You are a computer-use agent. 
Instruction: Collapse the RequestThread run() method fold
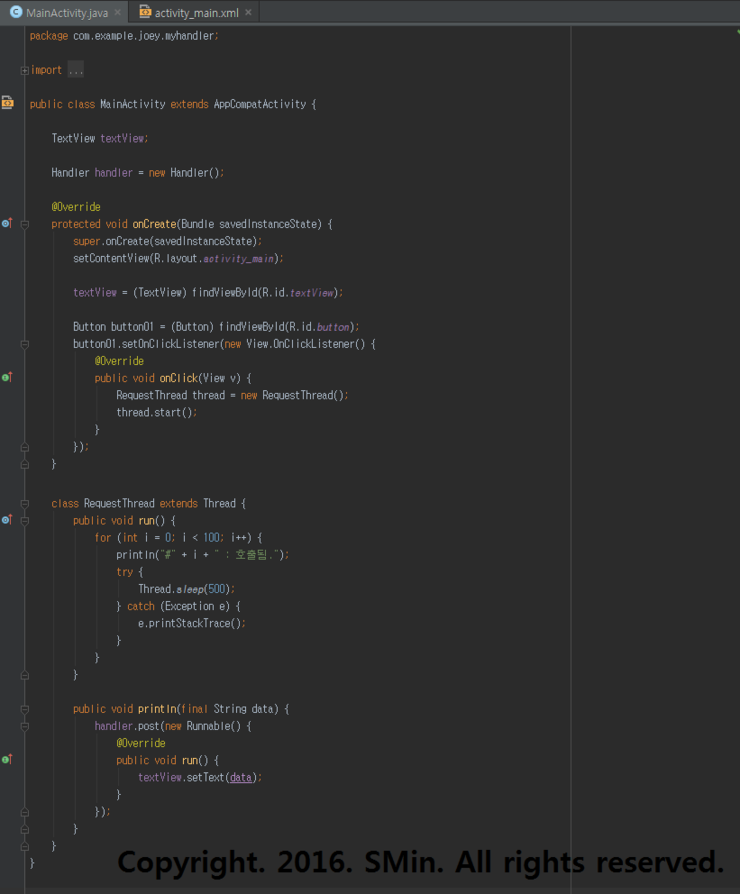tap(25, 521)
